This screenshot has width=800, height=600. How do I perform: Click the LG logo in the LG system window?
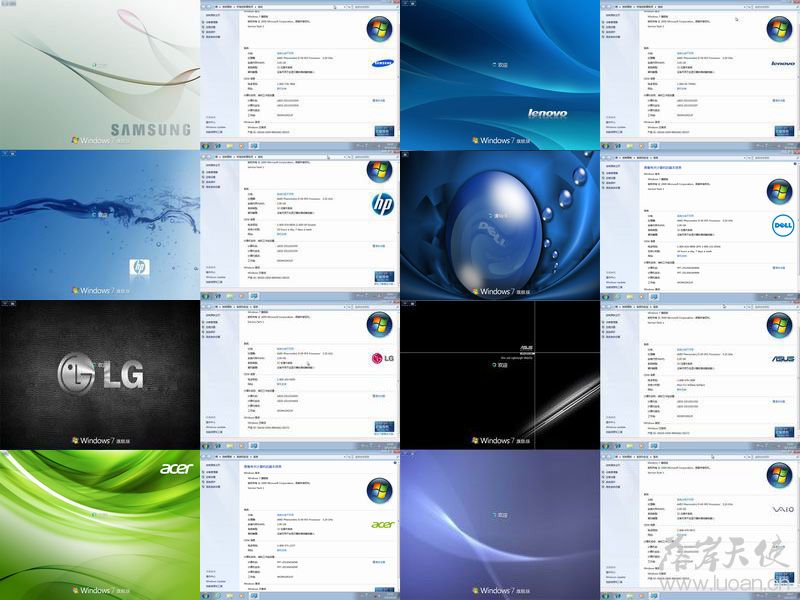383,358
